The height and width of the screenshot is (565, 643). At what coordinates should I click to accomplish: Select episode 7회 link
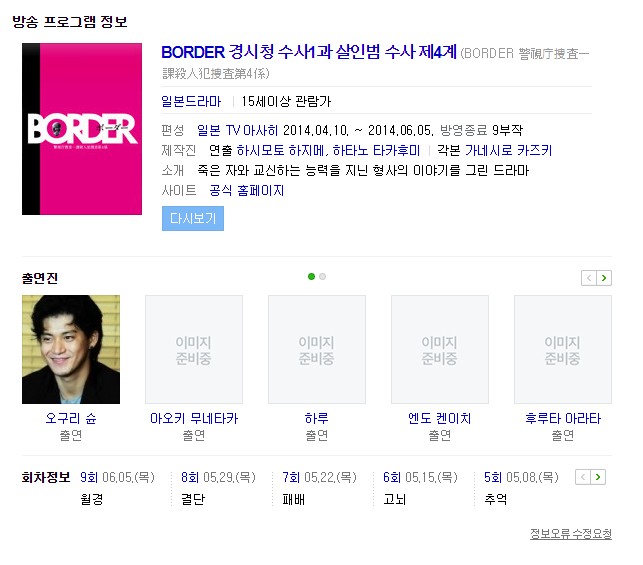click(x=291, y=478)
